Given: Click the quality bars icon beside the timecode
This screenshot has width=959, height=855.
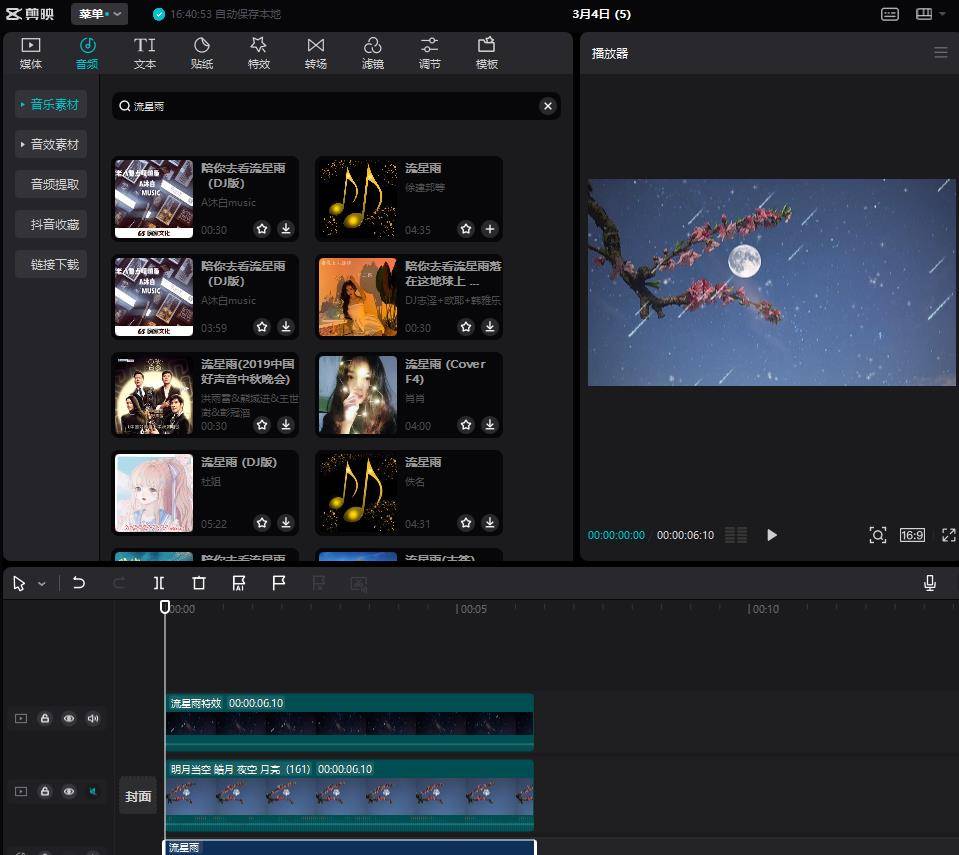Looking at the screenshot, I should pos(736,535).
